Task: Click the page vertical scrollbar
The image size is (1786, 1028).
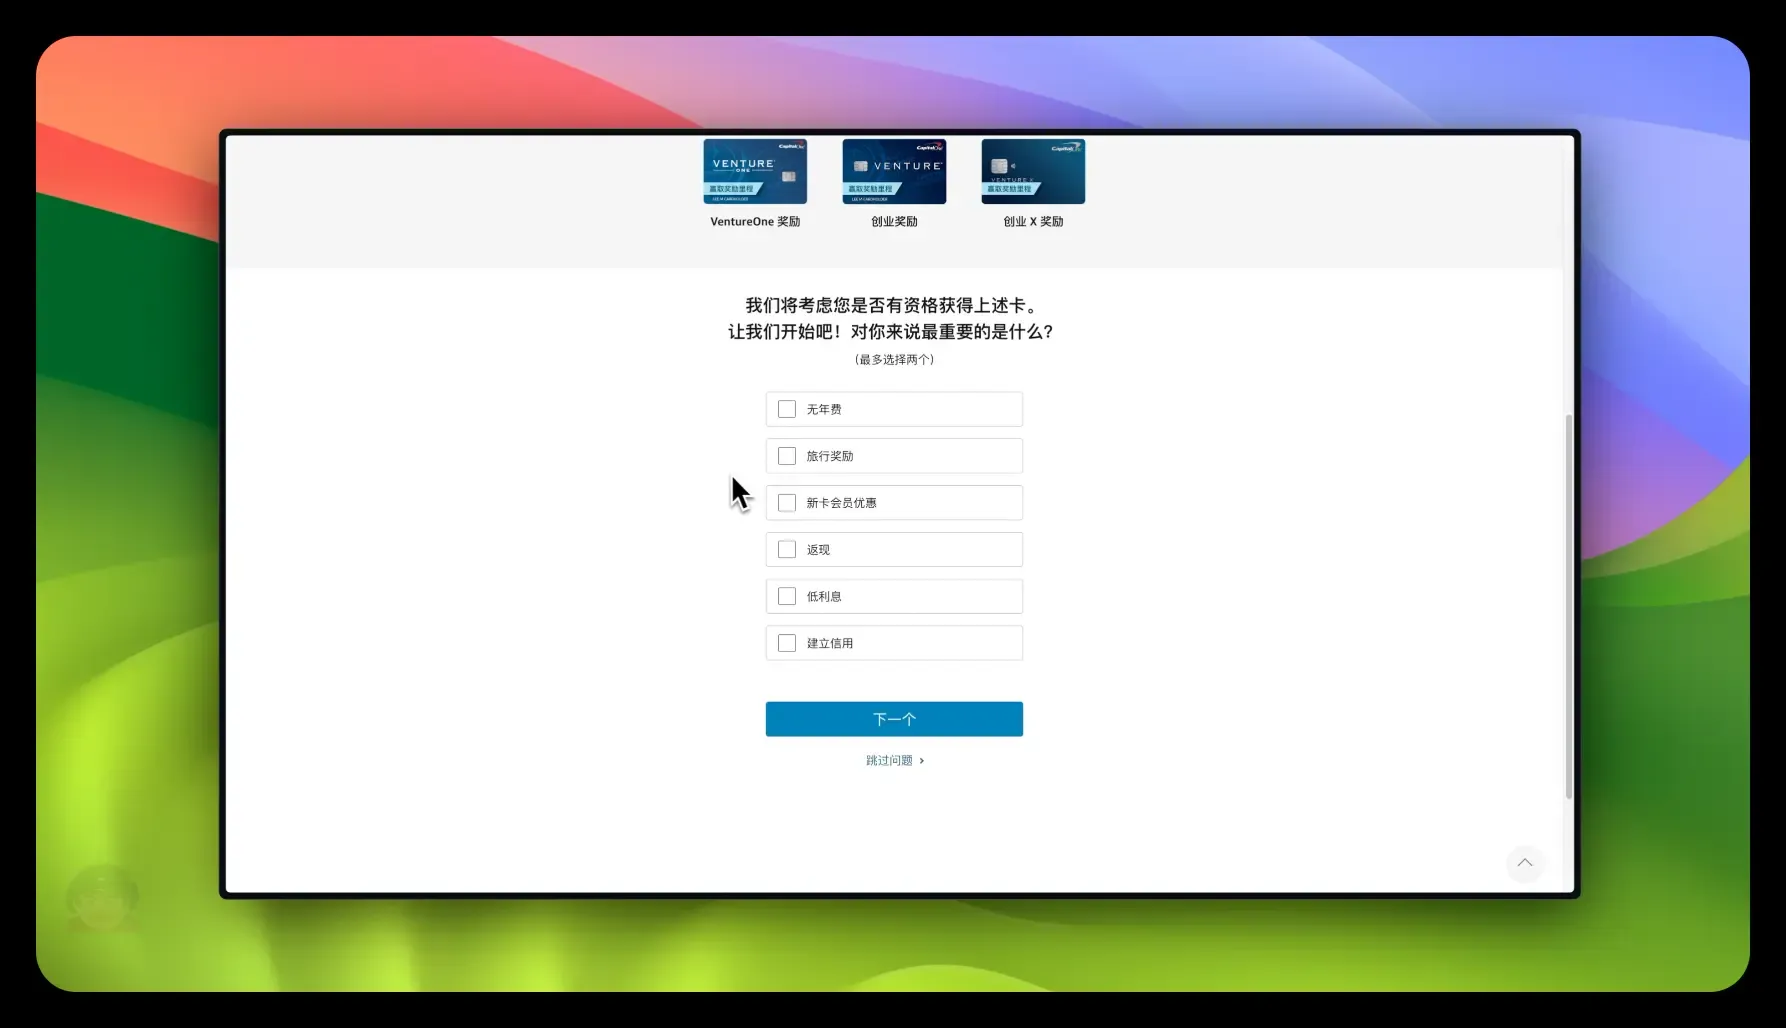Action: [1568, 606]
